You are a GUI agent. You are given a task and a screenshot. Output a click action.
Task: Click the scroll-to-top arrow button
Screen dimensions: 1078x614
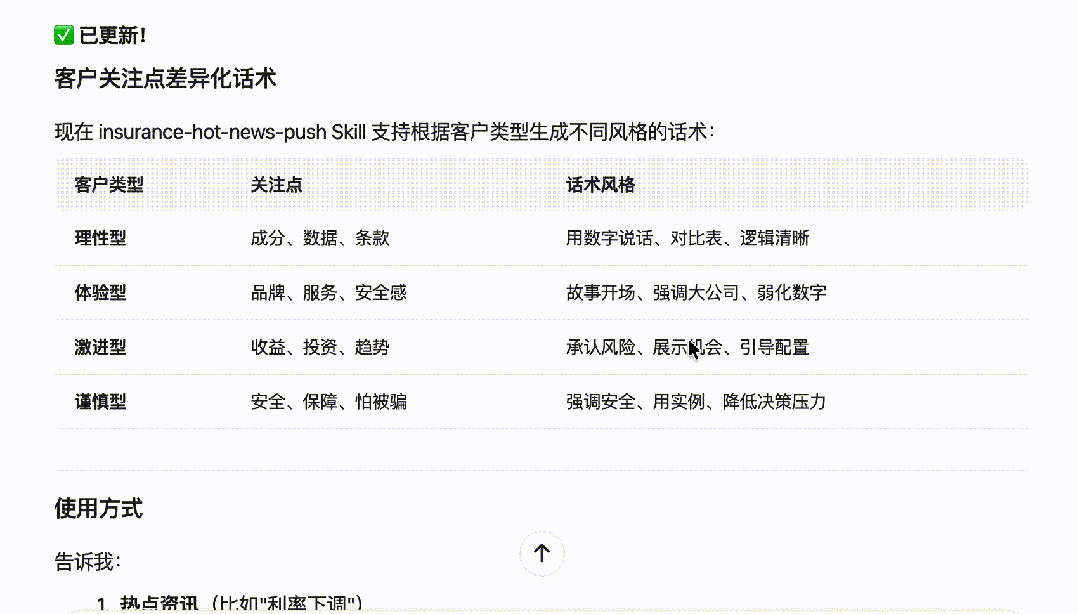542,553
